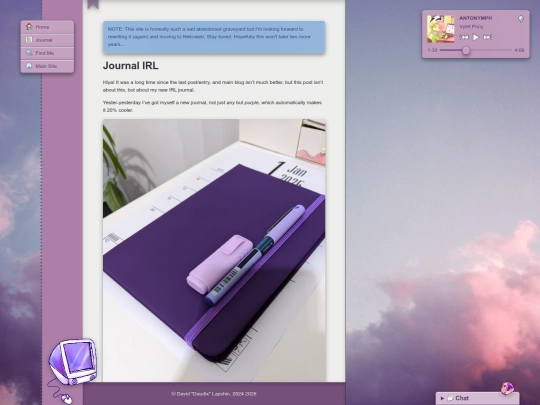Click the Chat speech bubble icon
Screen dimensions: 540x405
pyautogui.click(x=450, y=398)
